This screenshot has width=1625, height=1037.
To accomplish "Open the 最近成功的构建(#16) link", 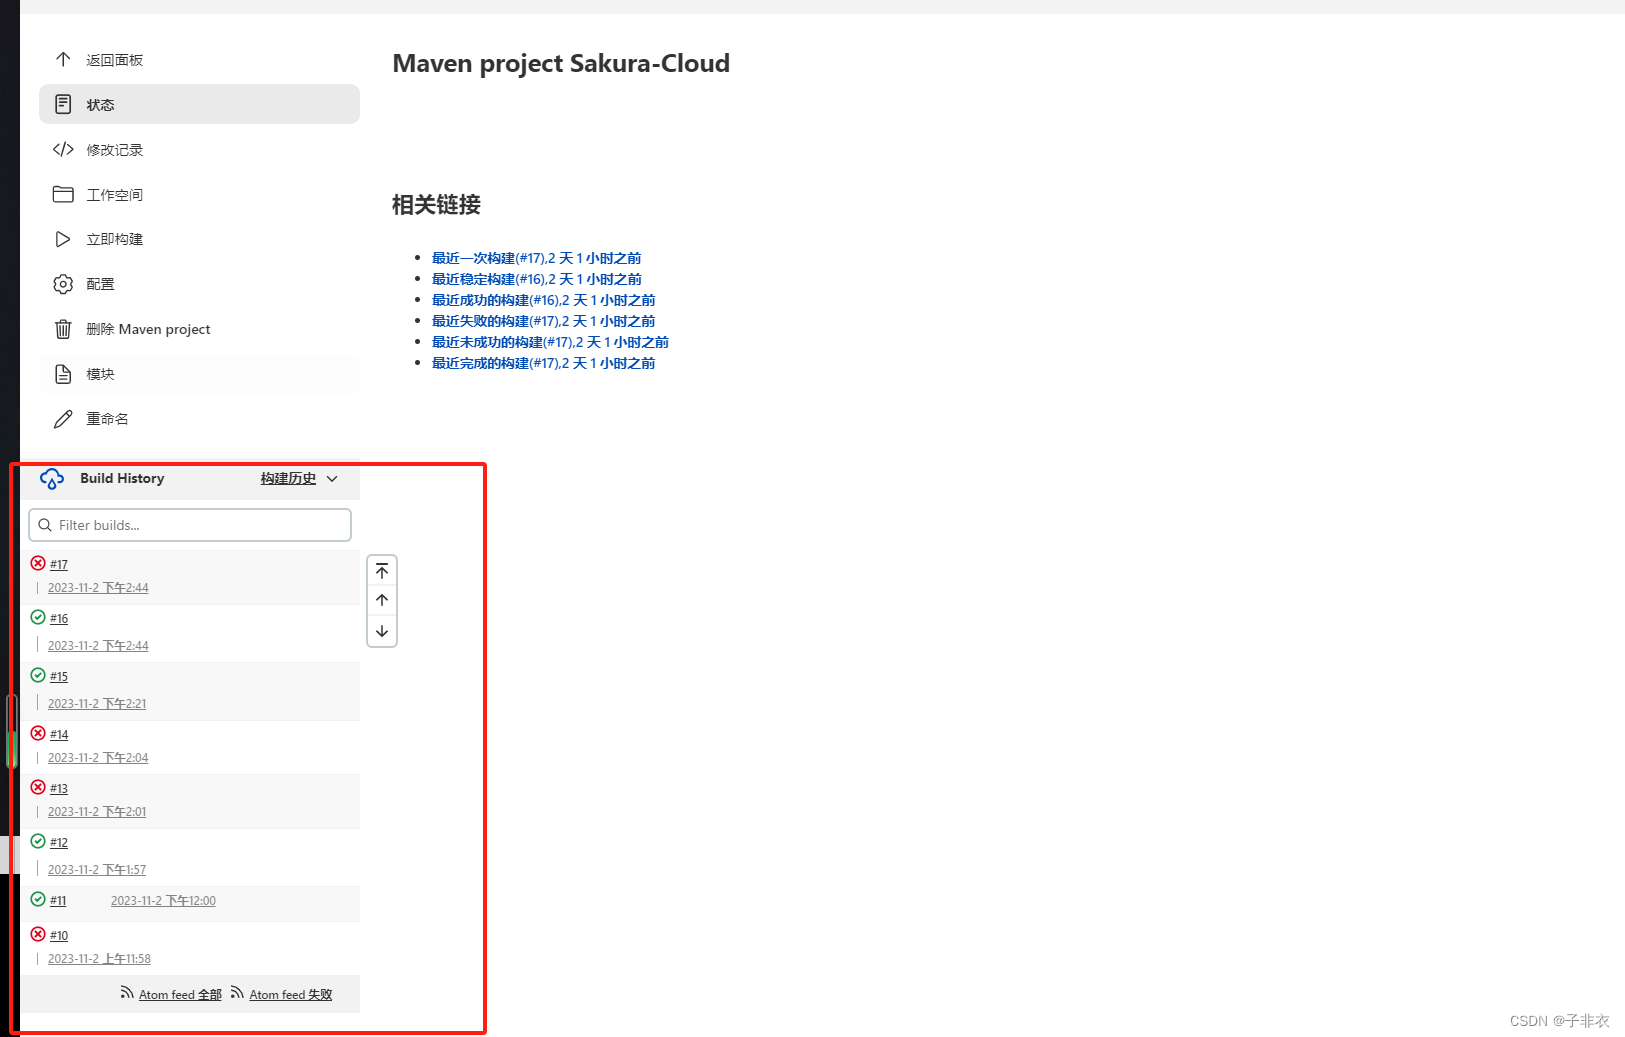I will click(543, 300).
